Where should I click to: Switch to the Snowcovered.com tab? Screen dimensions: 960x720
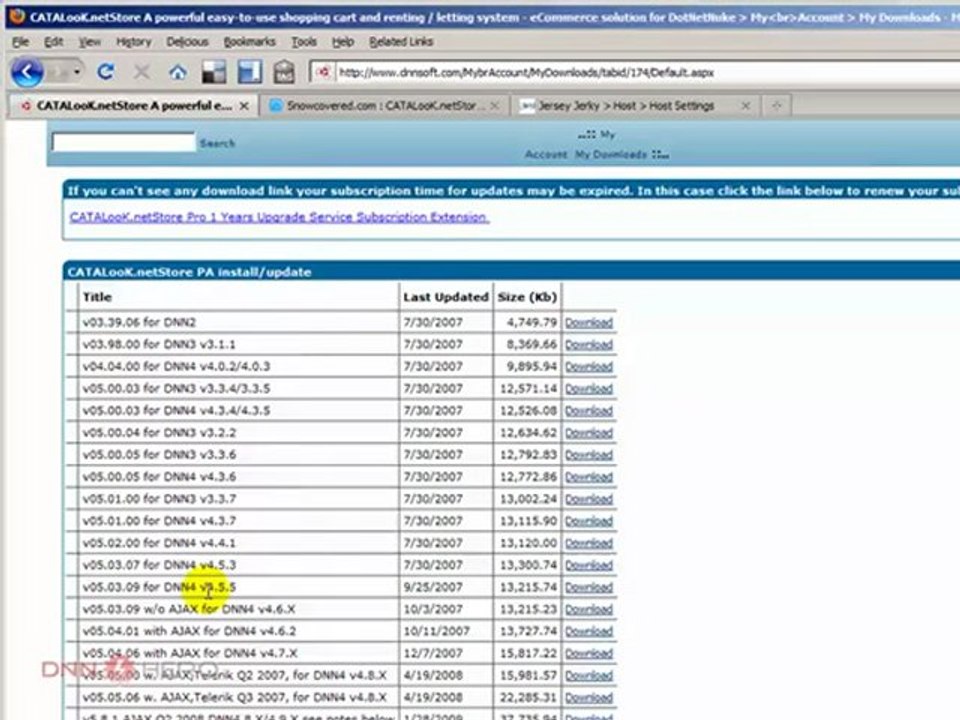(x=384, y=106)
